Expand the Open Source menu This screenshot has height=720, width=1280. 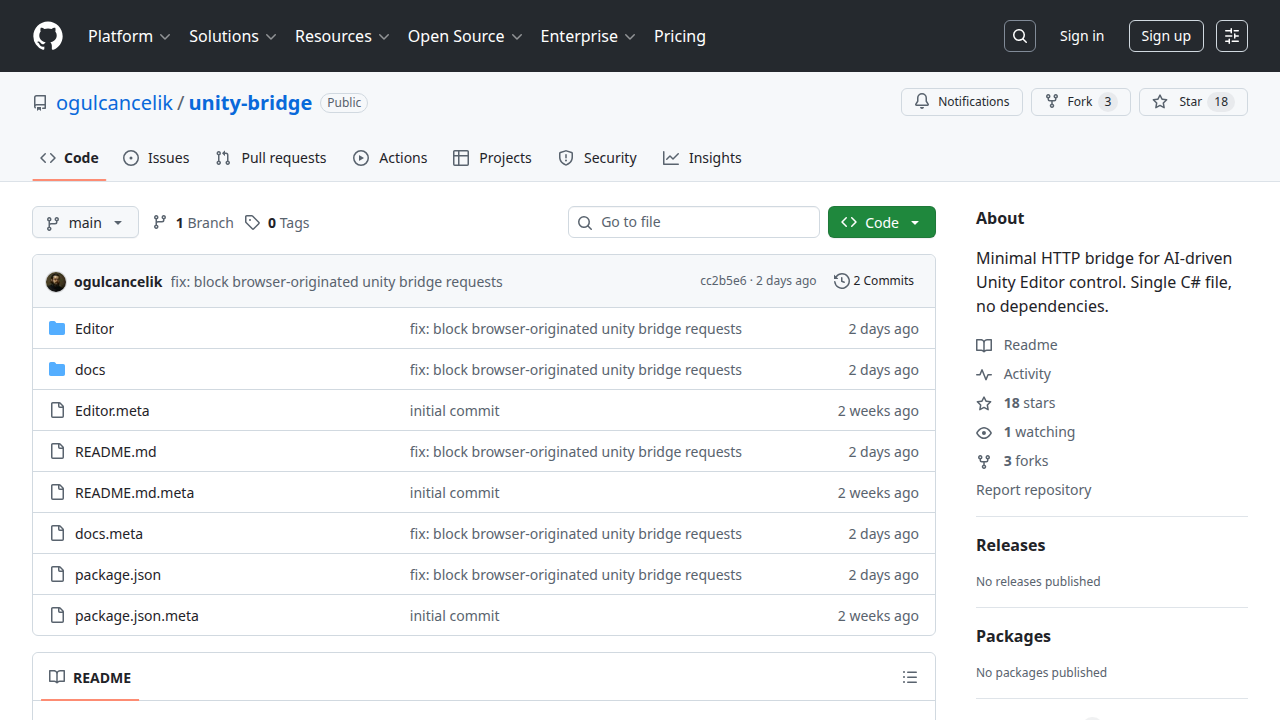point(465,36)
